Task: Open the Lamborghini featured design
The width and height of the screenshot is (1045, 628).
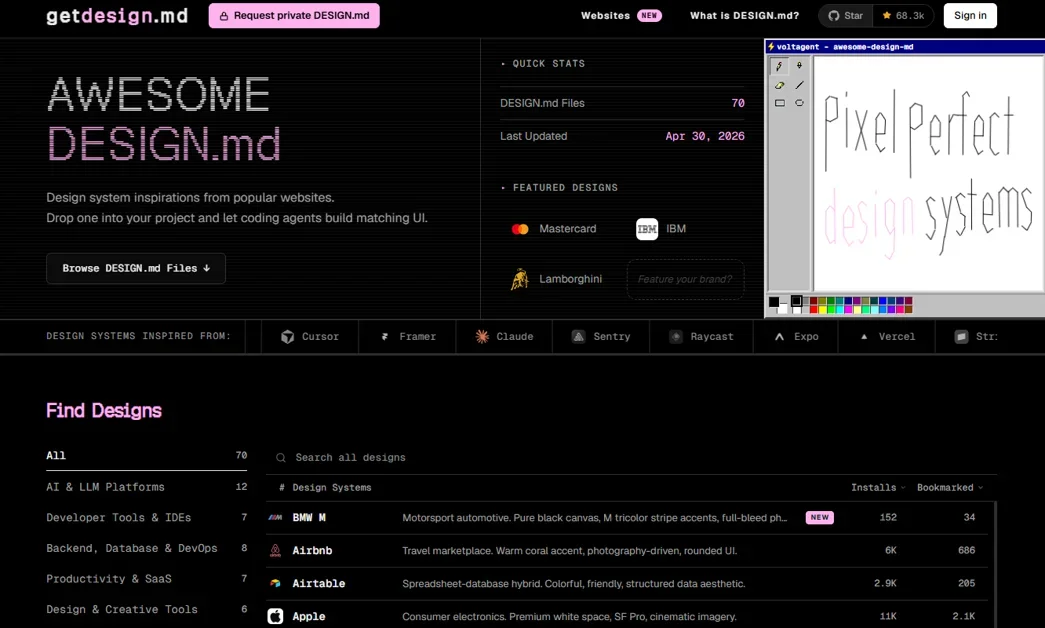Action: [556, 279]
